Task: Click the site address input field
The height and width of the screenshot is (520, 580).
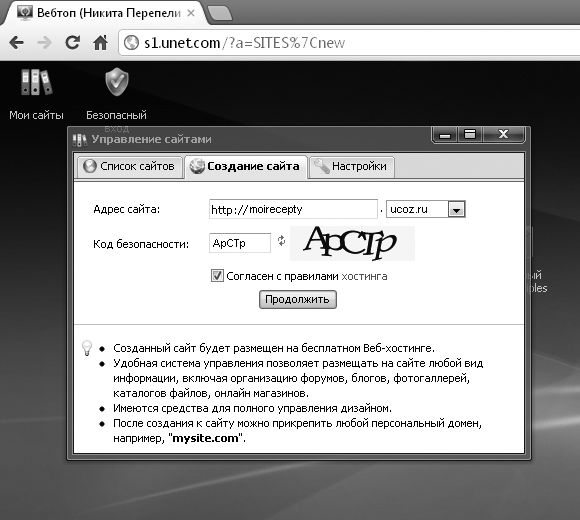Action: [x=293, y=209]
